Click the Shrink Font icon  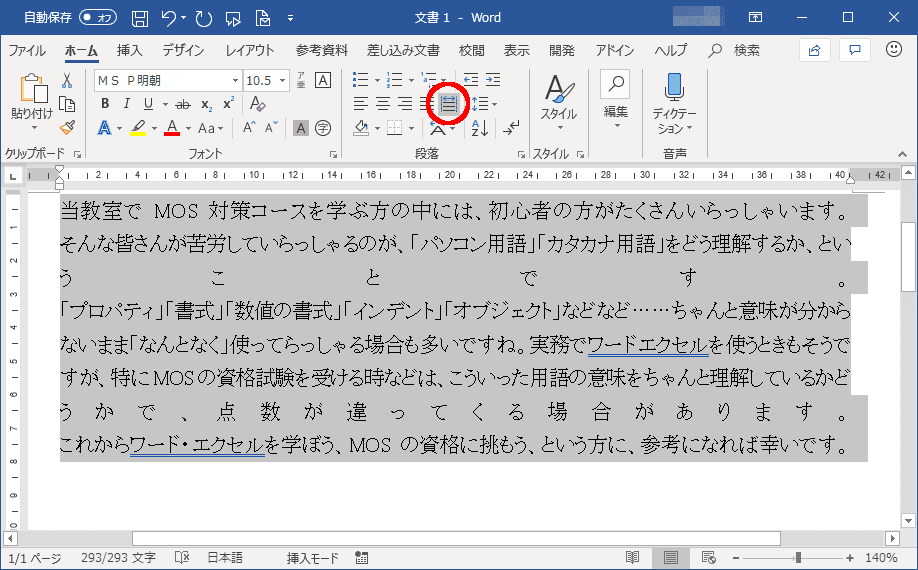(270, 128)
